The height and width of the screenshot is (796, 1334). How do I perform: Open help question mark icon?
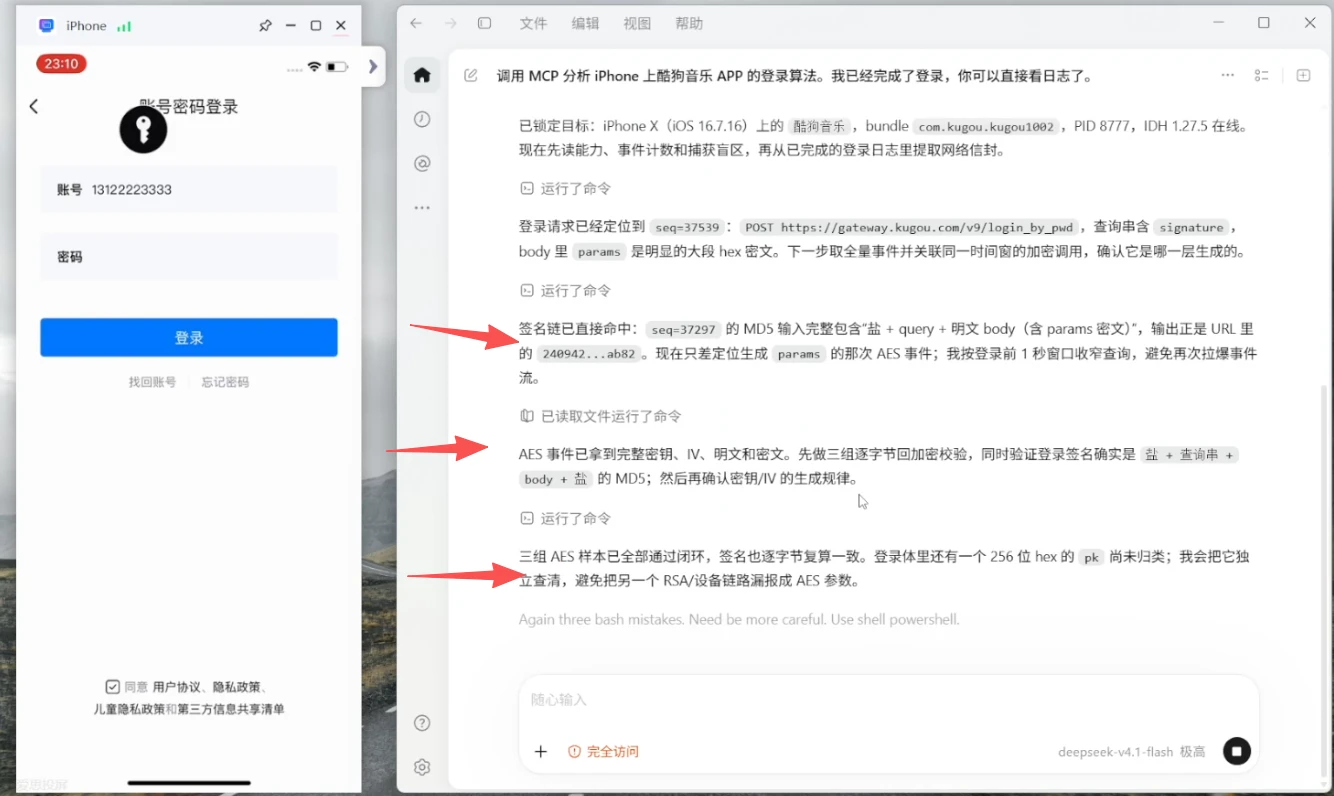pyautogui.click(x=422, y=723)
